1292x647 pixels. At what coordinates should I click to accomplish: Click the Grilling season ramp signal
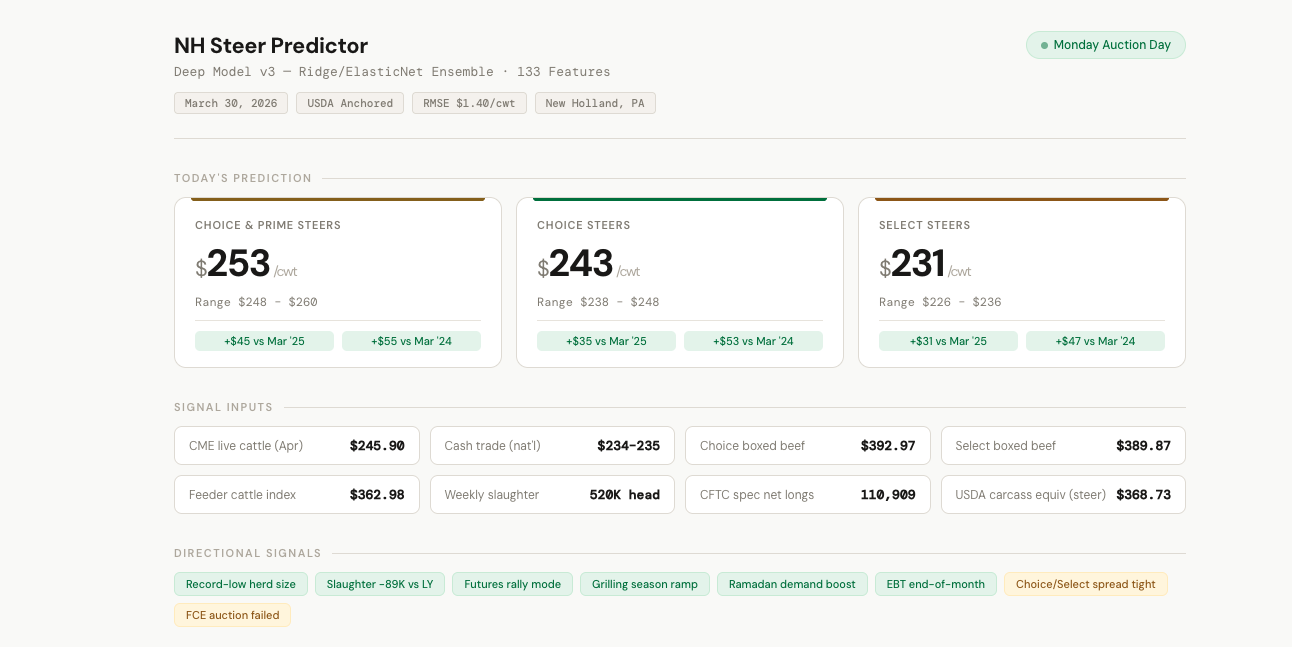pos(645,584)
